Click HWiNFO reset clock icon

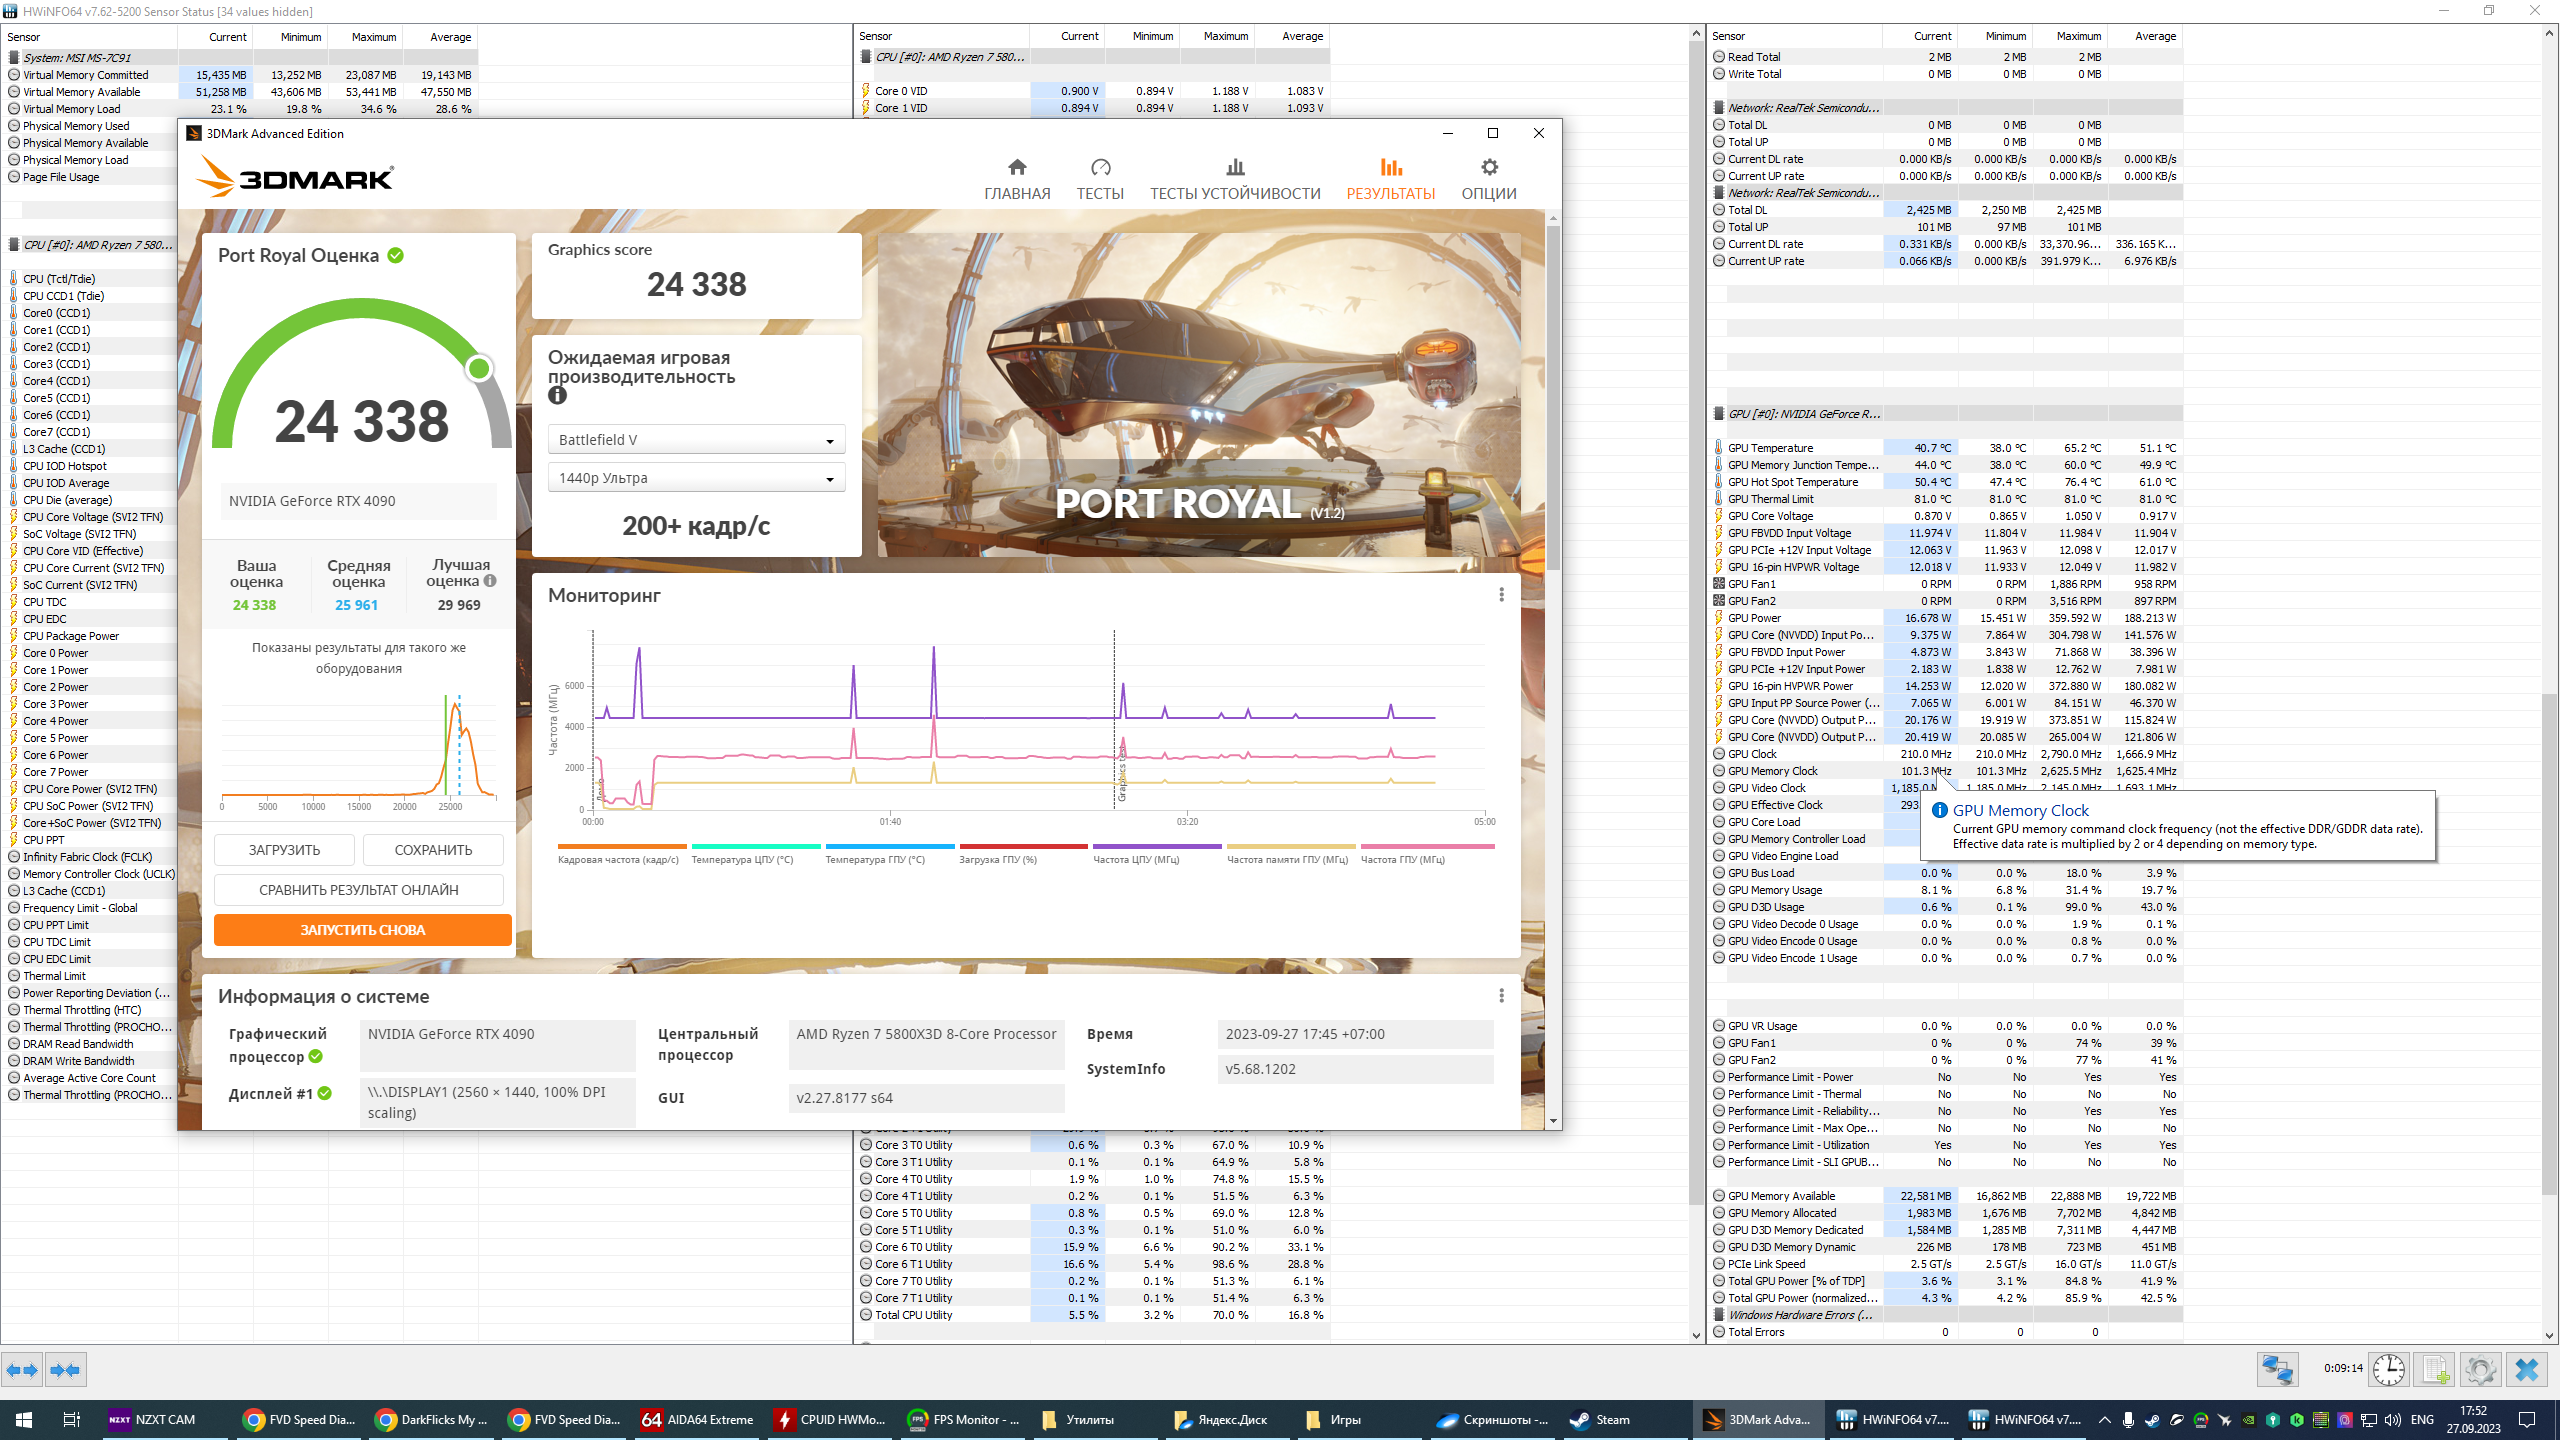2388,1369
